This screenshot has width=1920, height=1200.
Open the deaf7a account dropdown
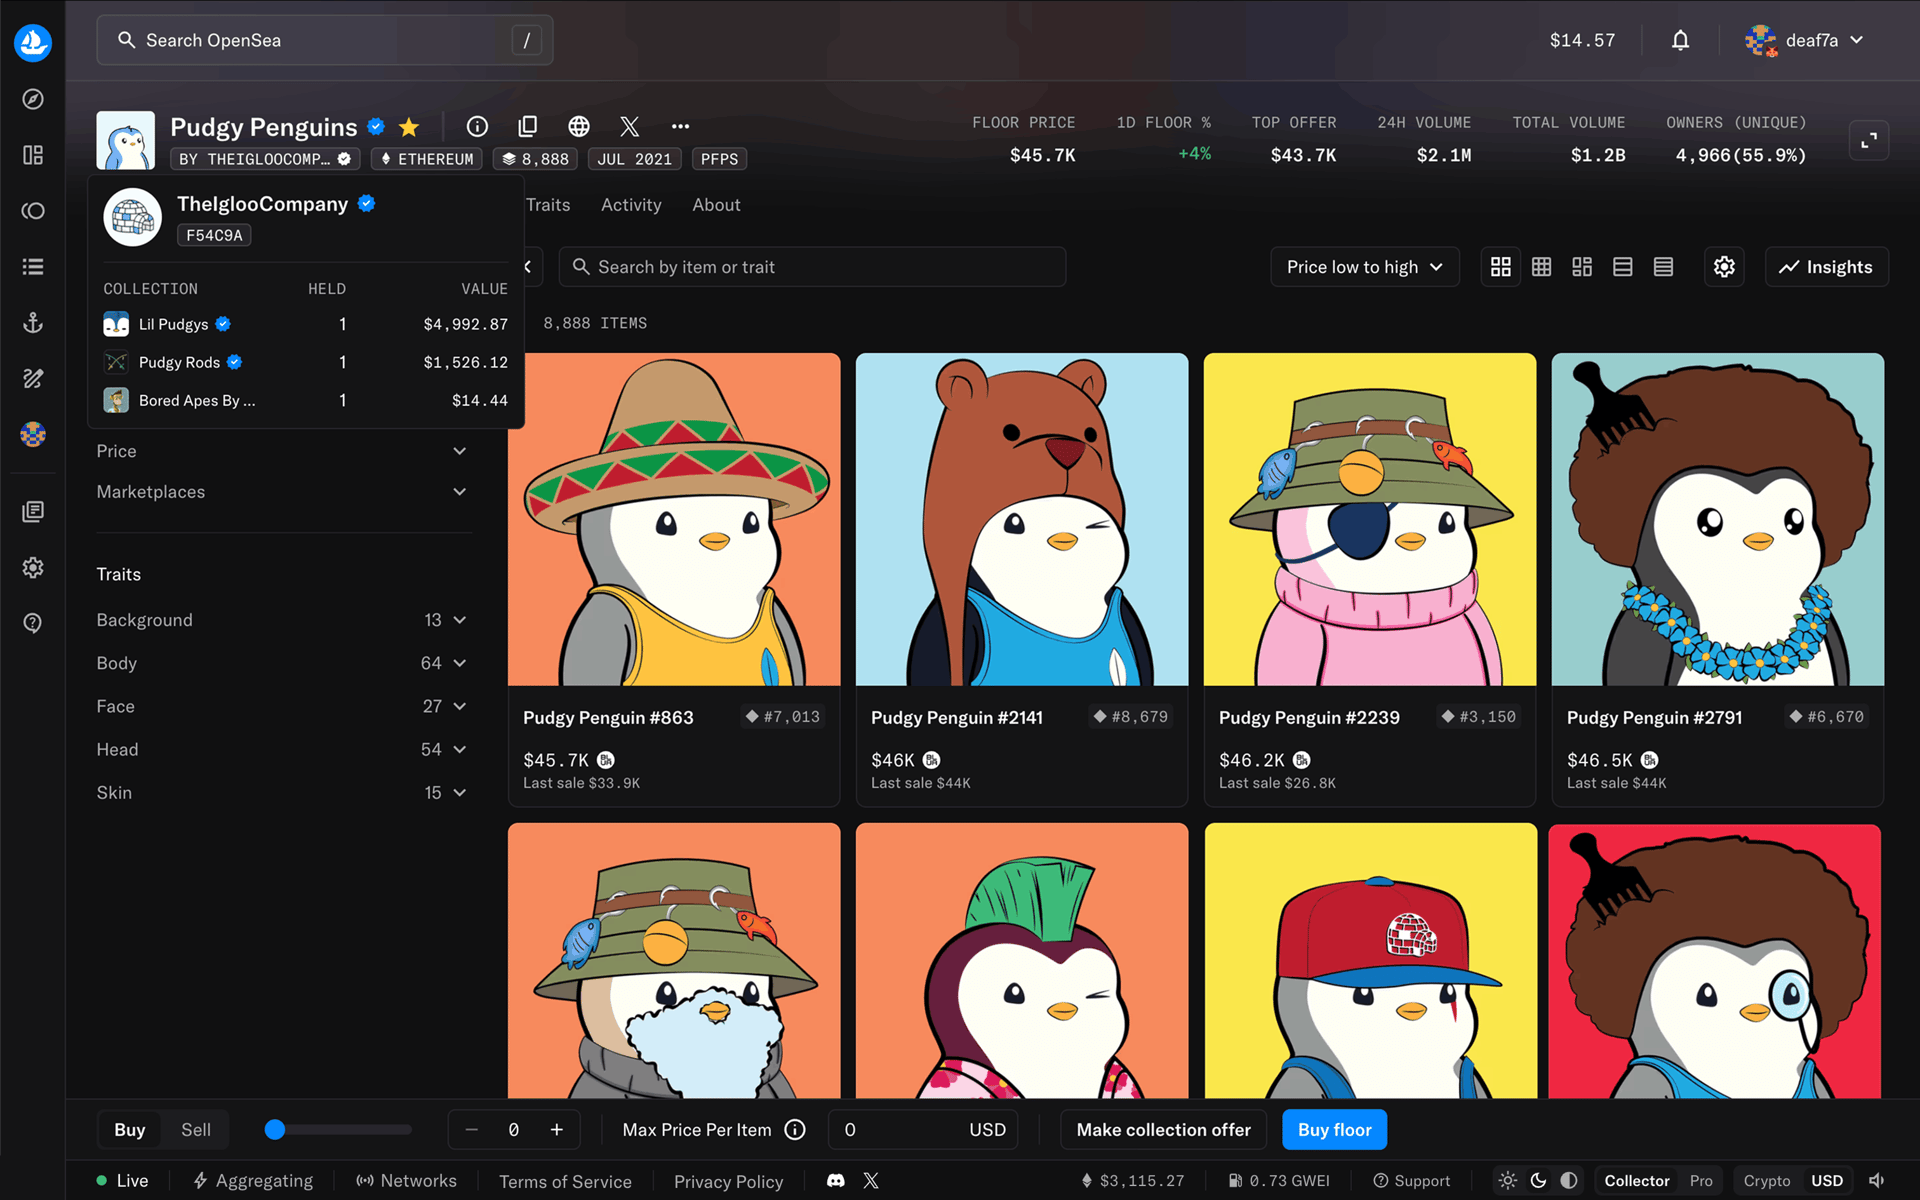click(x=1806, y=40)
